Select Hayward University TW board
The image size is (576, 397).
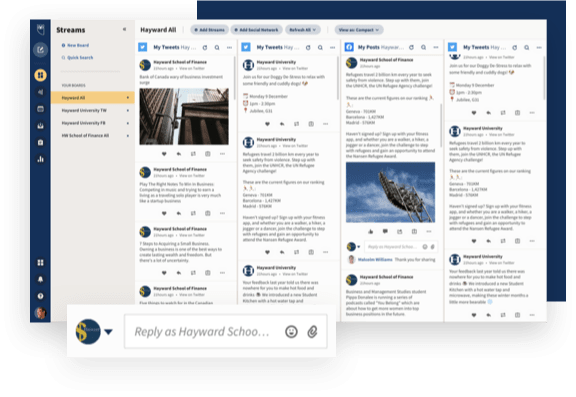(93, 110)
